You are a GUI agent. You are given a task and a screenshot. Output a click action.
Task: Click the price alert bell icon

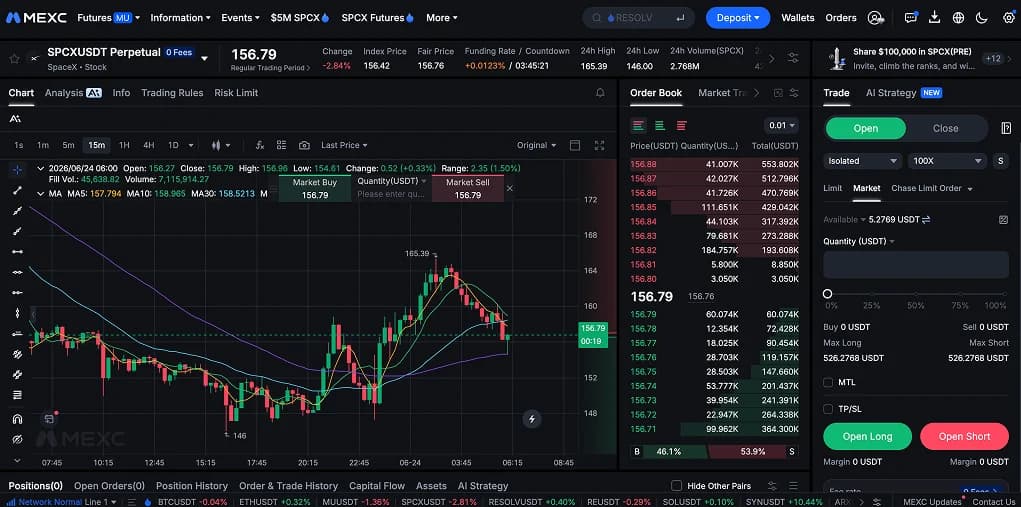pos(600,93)
